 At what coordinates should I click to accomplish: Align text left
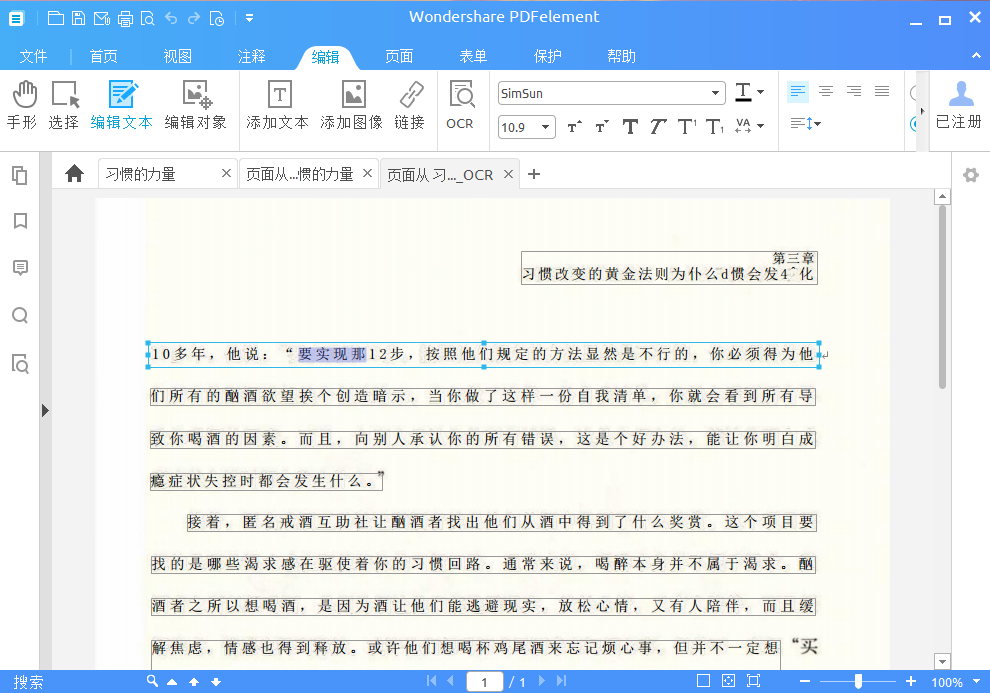[798, 92]
